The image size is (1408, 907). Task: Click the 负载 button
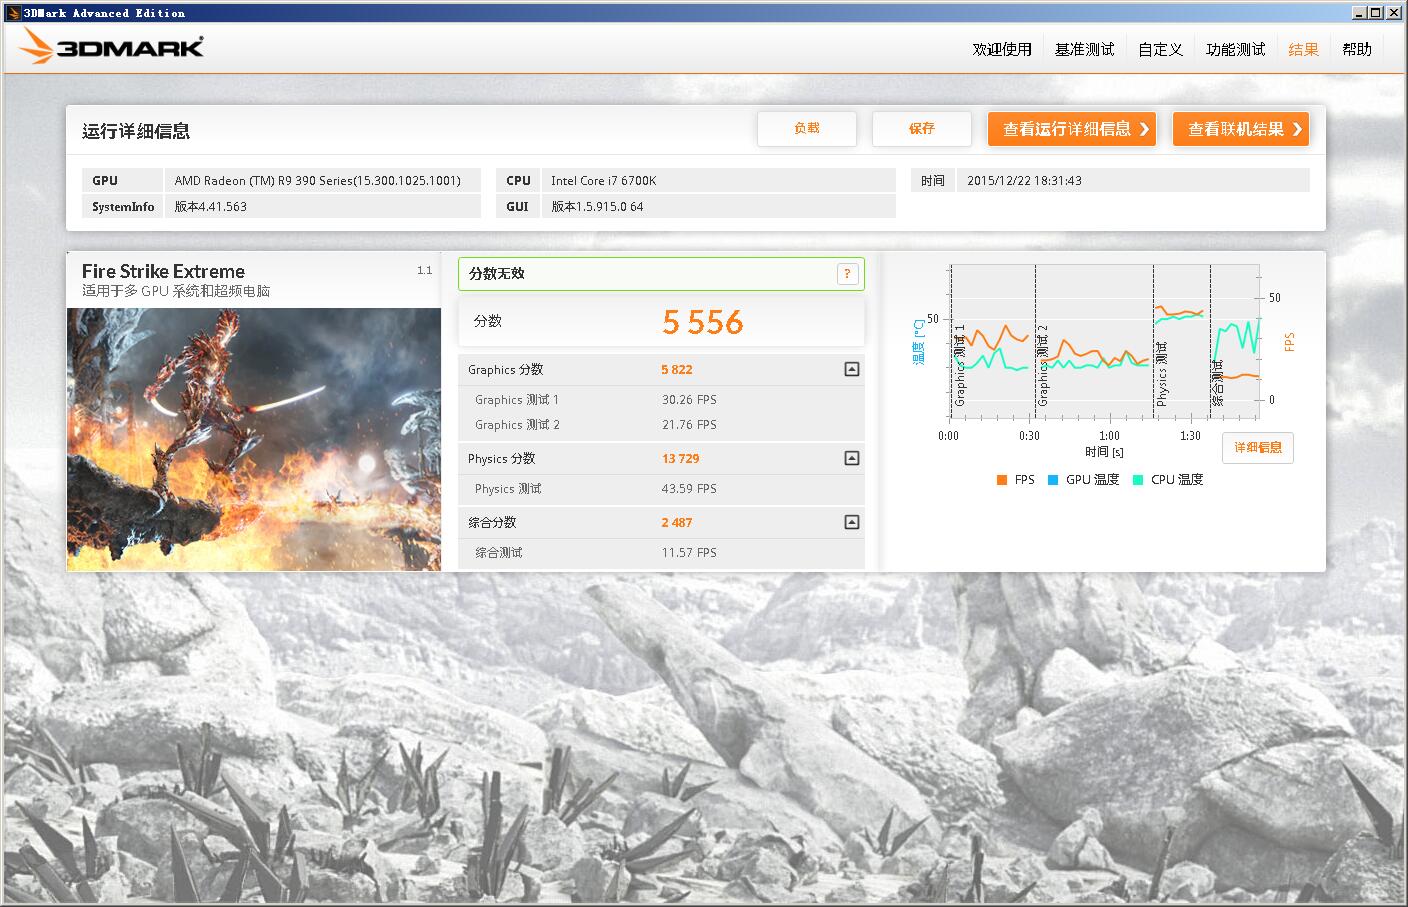coord(807,129)
